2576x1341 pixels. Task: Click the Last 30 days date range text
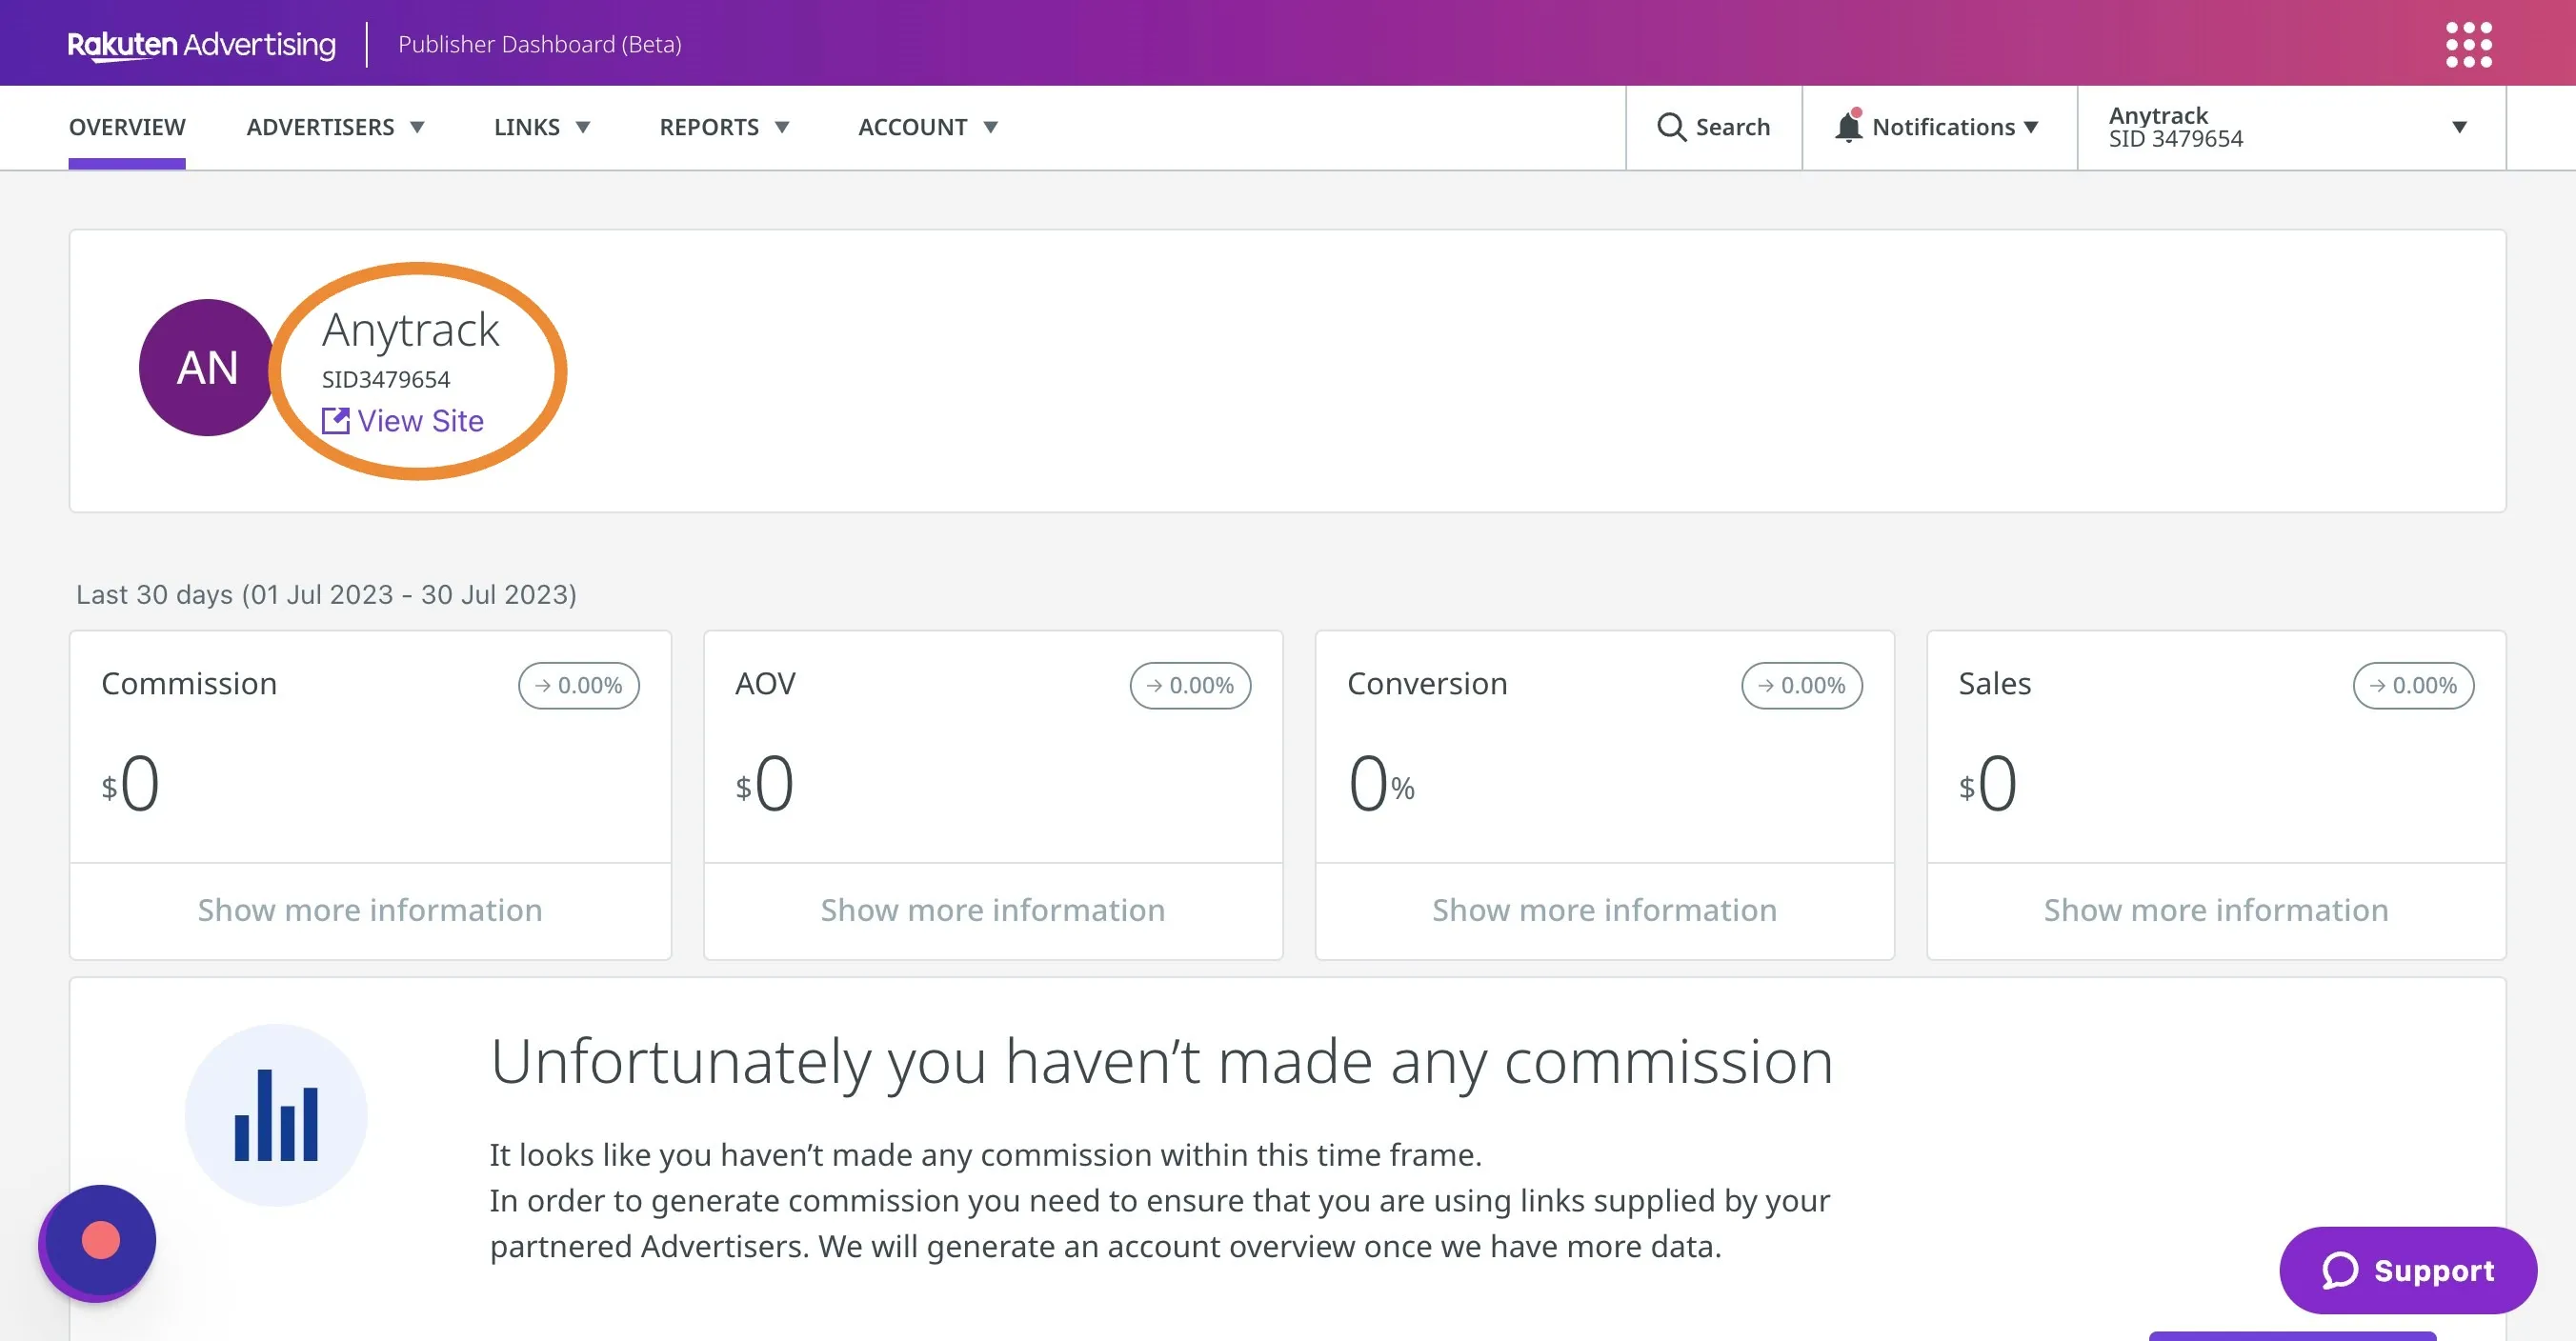tap(327, 594)
